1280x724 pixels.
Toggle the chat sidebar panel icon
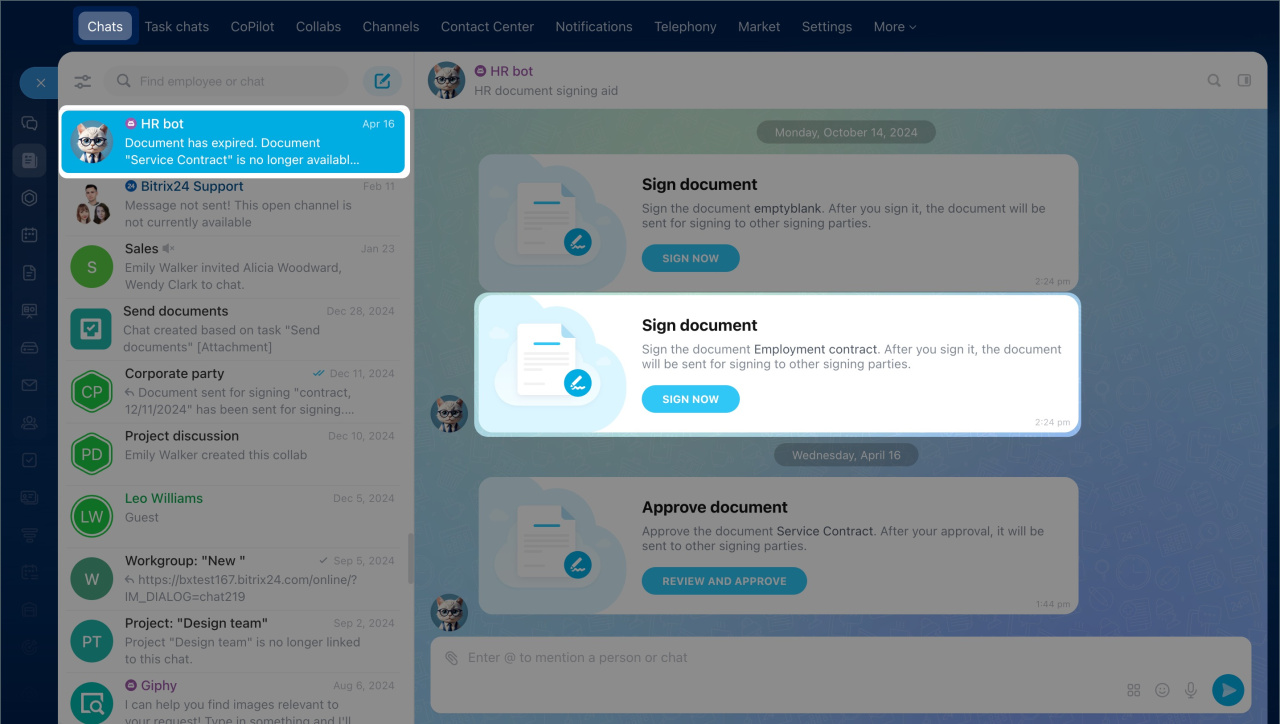[1244, 81]
